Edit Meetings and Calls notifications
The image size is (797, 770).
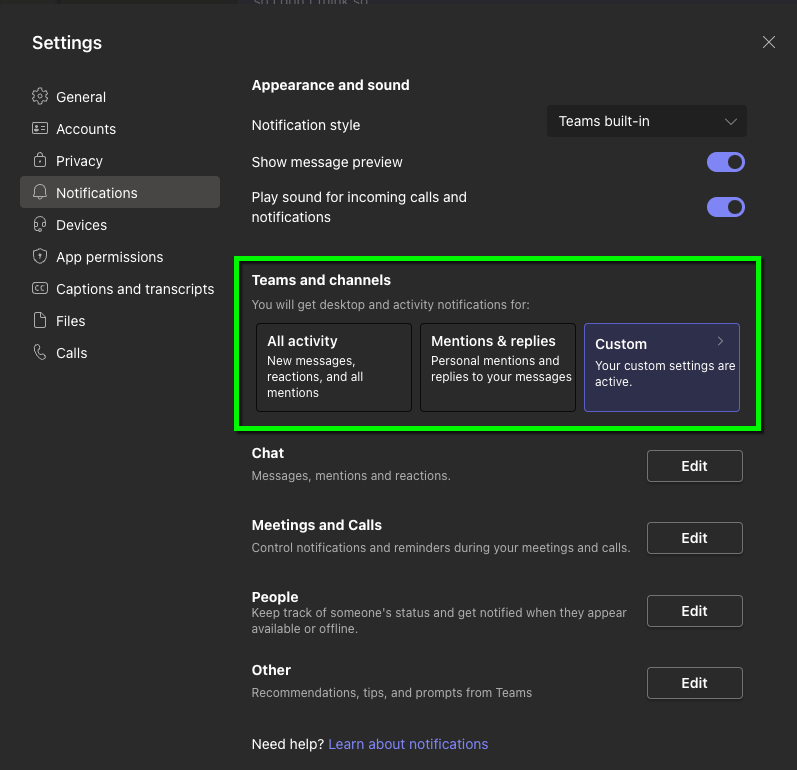(694, 538)
